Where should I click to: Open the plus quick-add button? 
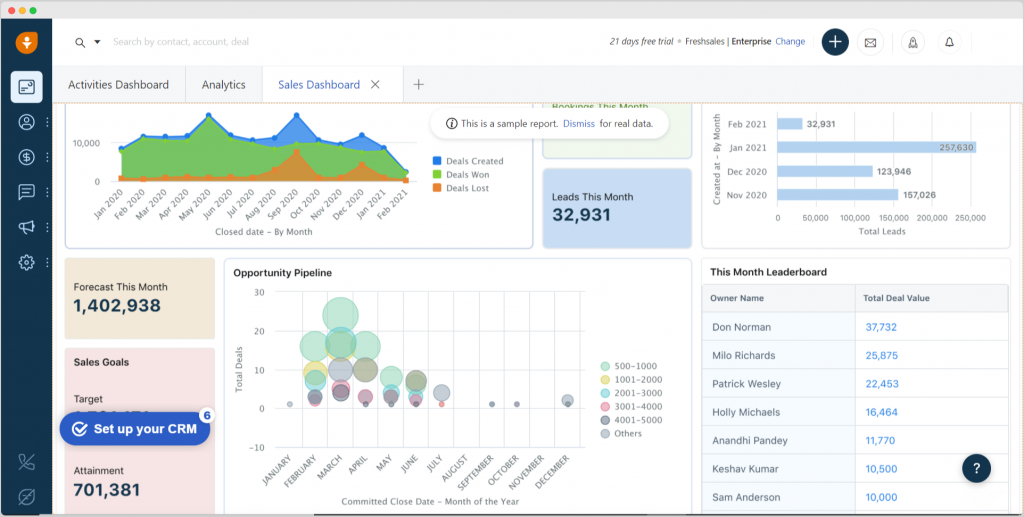pos(835,42)
